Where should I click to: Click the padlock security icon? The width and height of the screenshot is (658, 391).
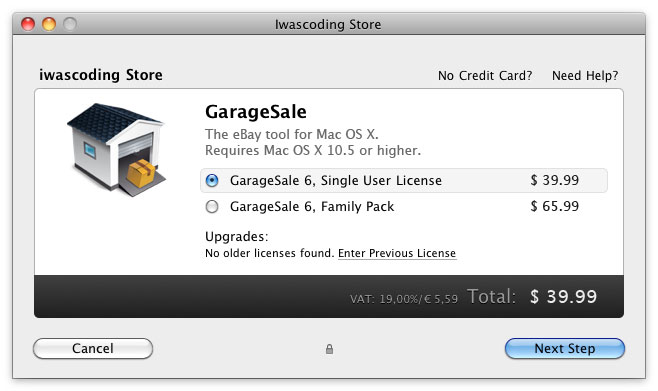pyautogui.click(x=329, y=349)
